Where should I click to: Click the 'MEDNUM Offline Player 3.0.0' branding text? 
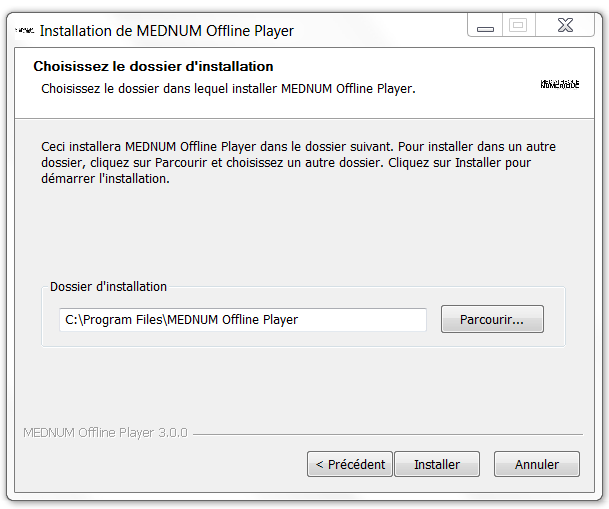pos(105,434)
